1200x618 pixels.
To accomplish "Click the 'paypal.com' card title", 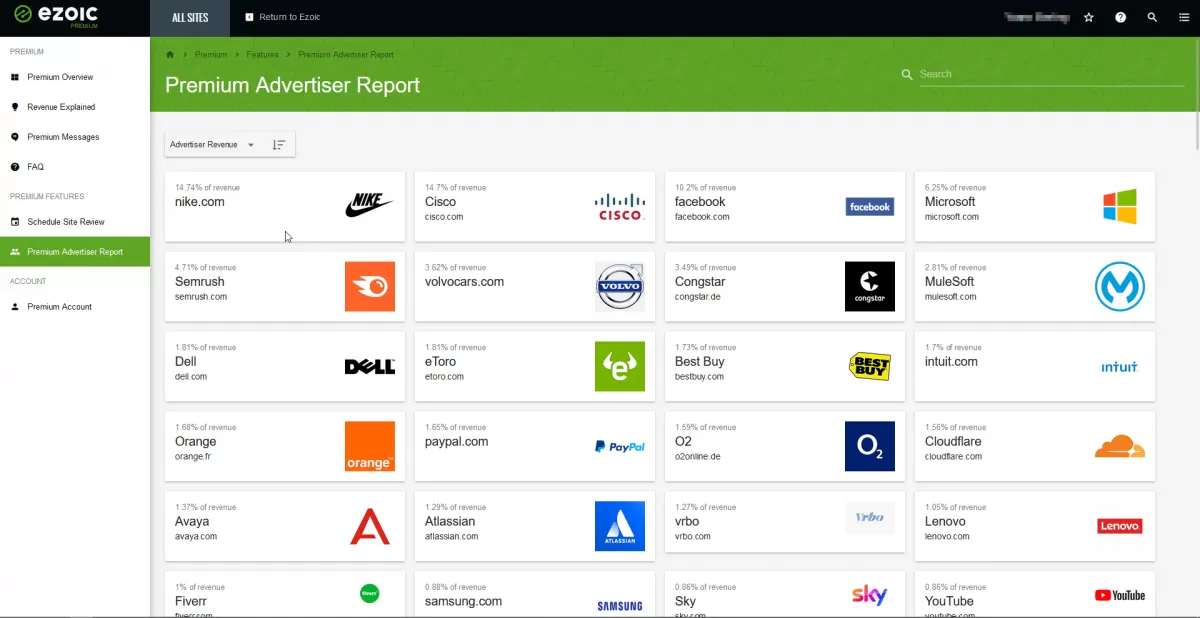I will (457, 442).
